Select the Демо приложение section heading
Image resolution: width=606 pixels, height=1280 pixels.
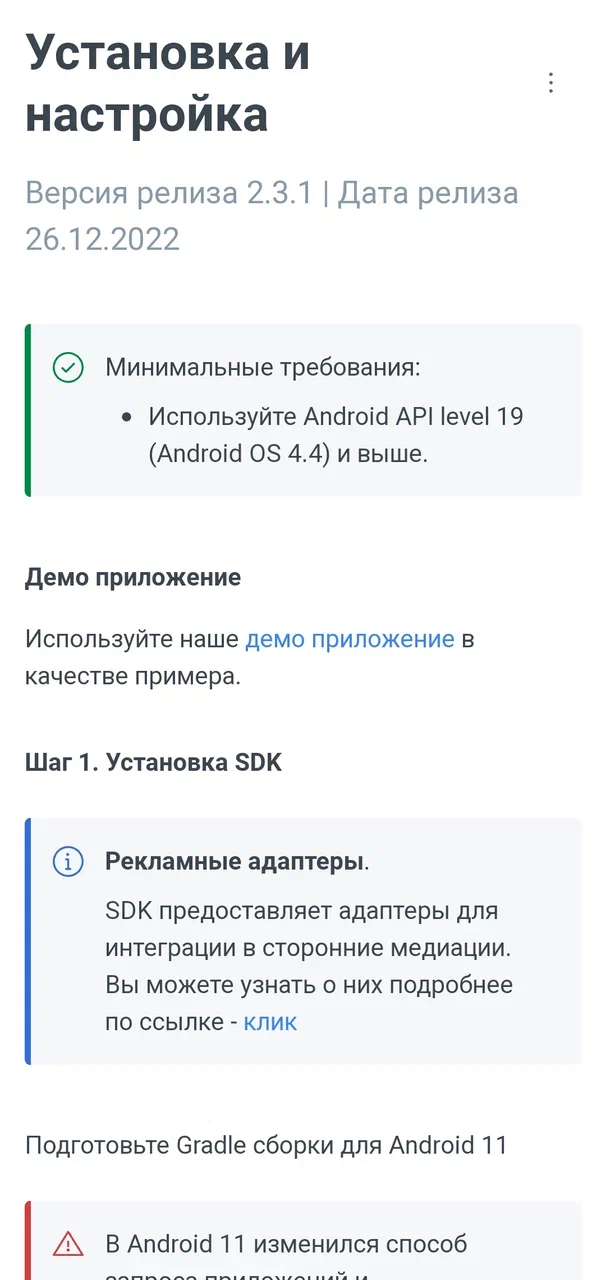point(132,577)
